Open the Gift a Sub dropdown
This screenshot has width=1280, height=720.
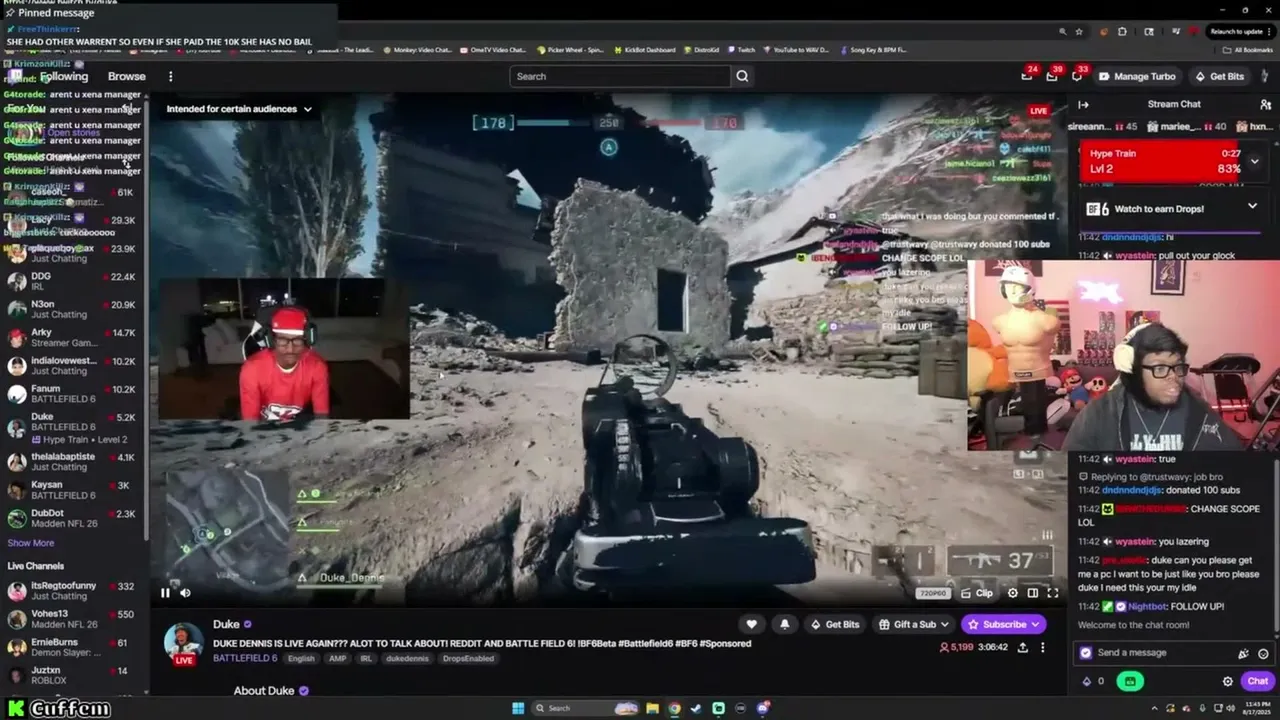pyautogui.click(x=913, y=624)
